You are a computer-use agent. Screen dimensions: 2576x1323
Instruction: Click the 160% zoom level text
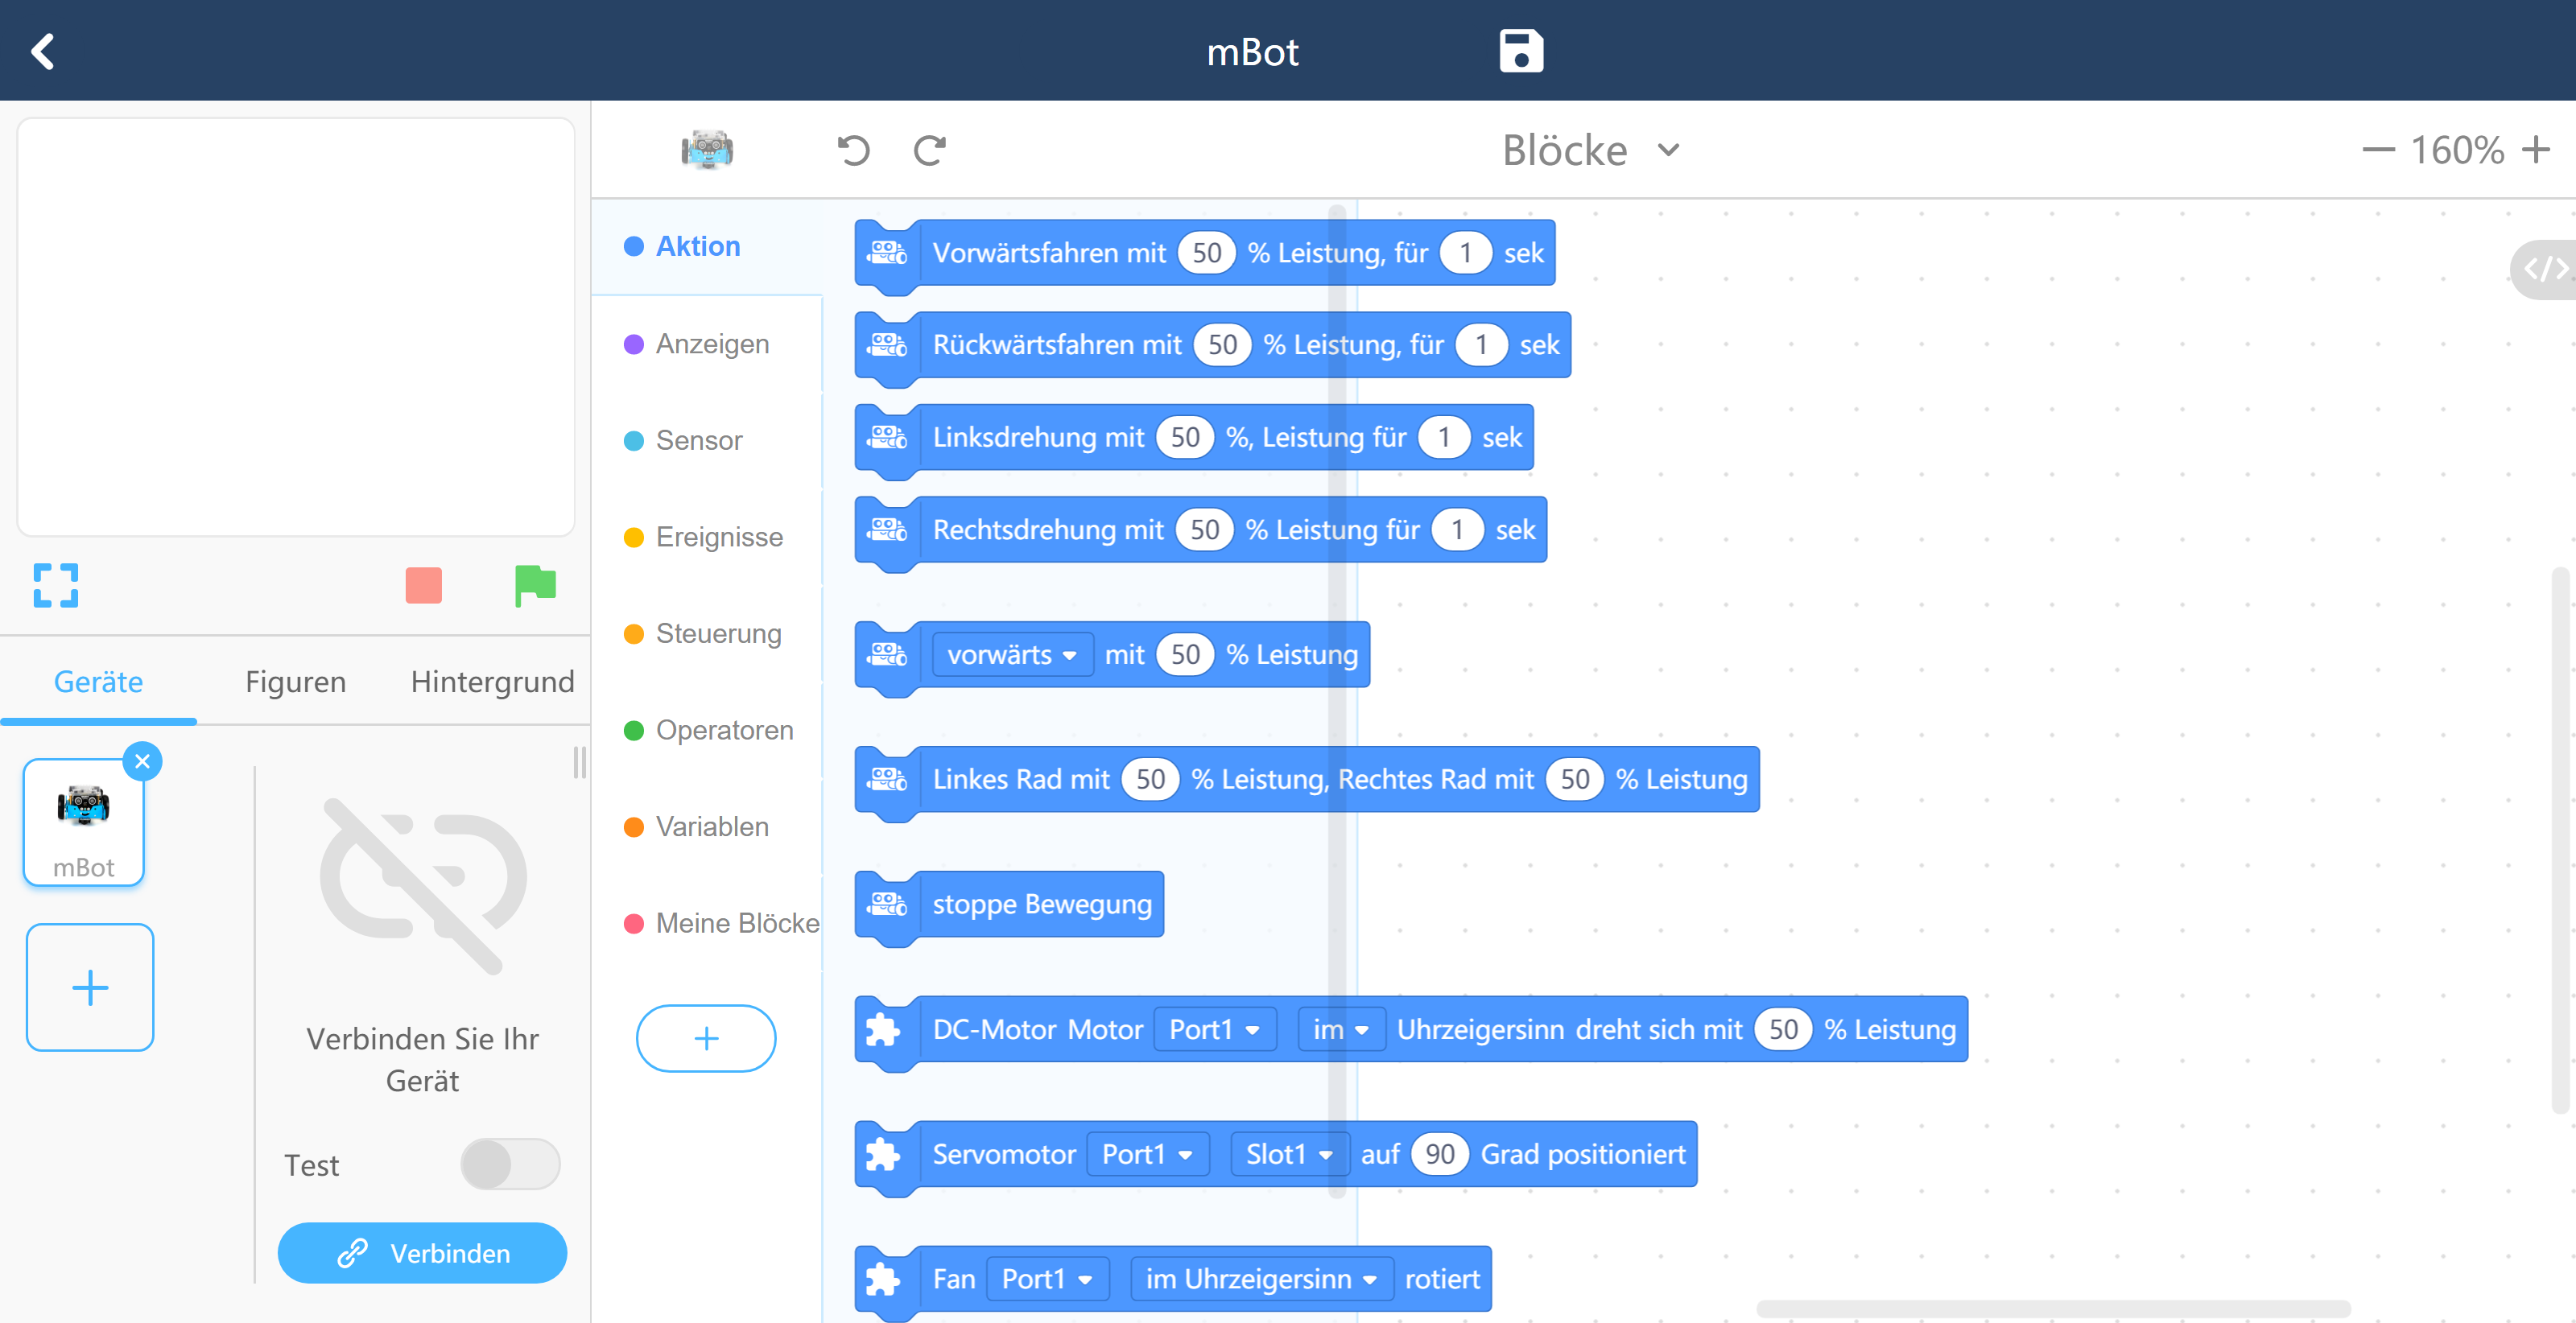(x=2457, y=150)
